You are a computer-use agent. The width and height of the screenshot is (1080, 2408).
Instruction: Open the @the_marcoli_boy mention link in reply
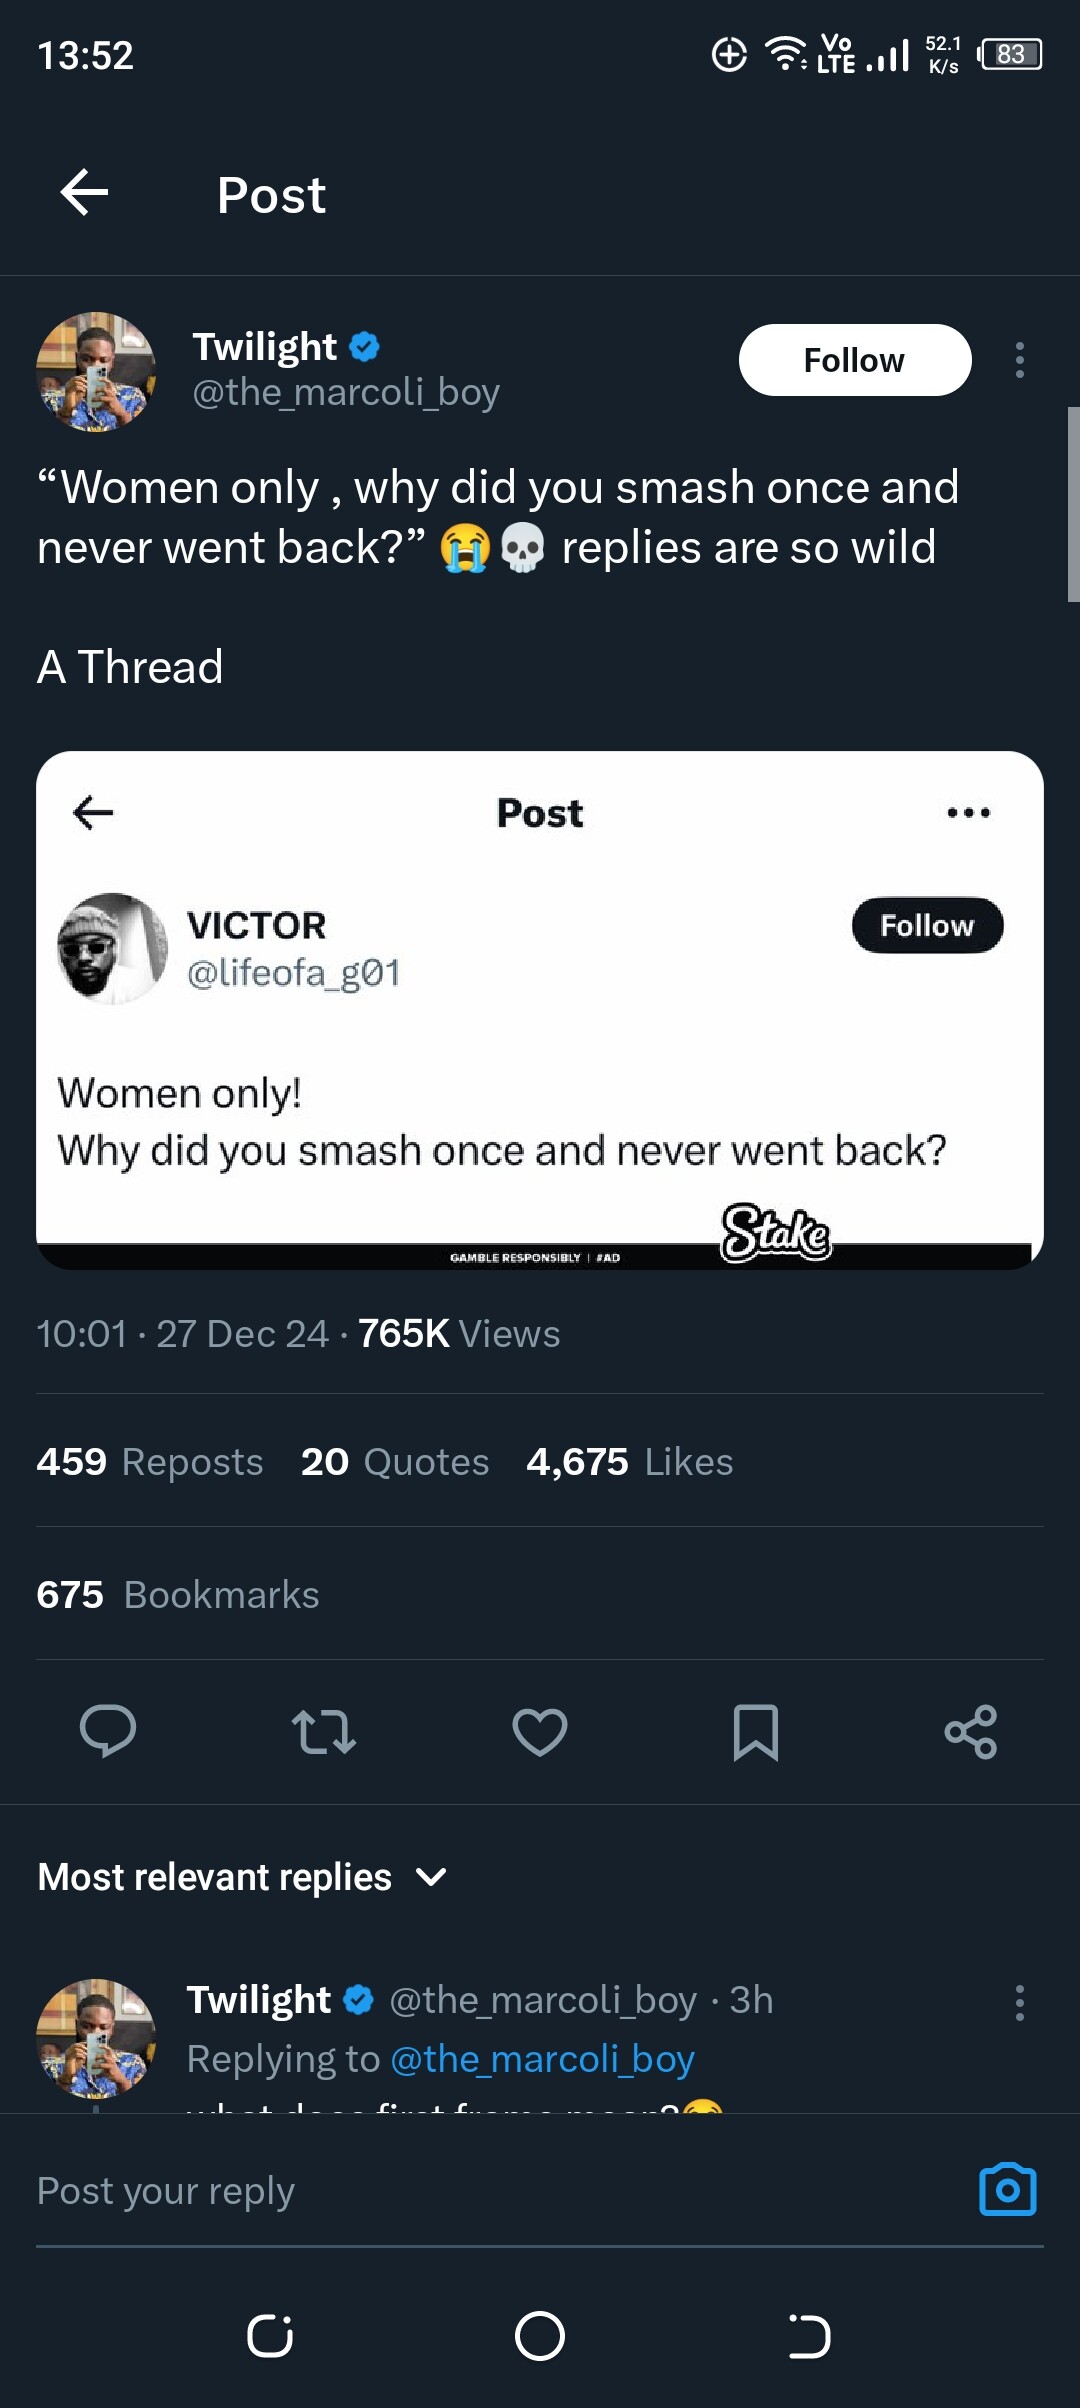click(542, 2059)
